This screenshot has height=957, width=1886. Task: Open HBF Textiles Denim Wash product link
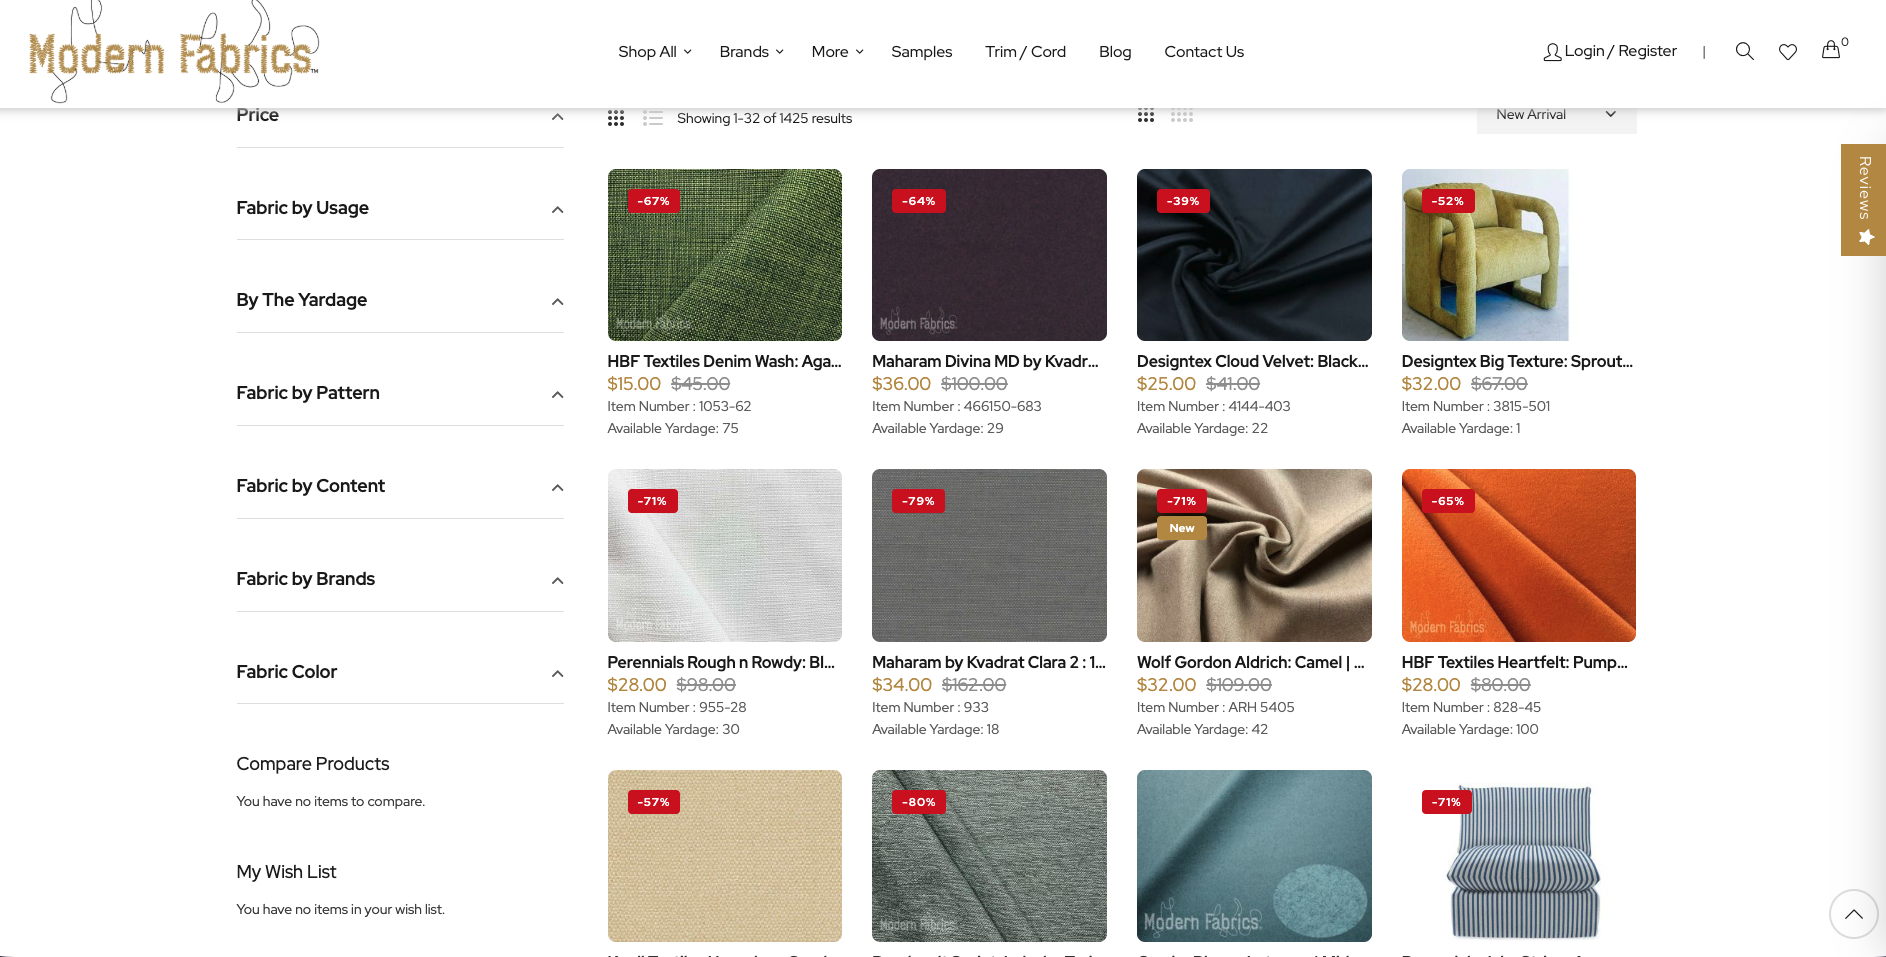coord(724,361)
